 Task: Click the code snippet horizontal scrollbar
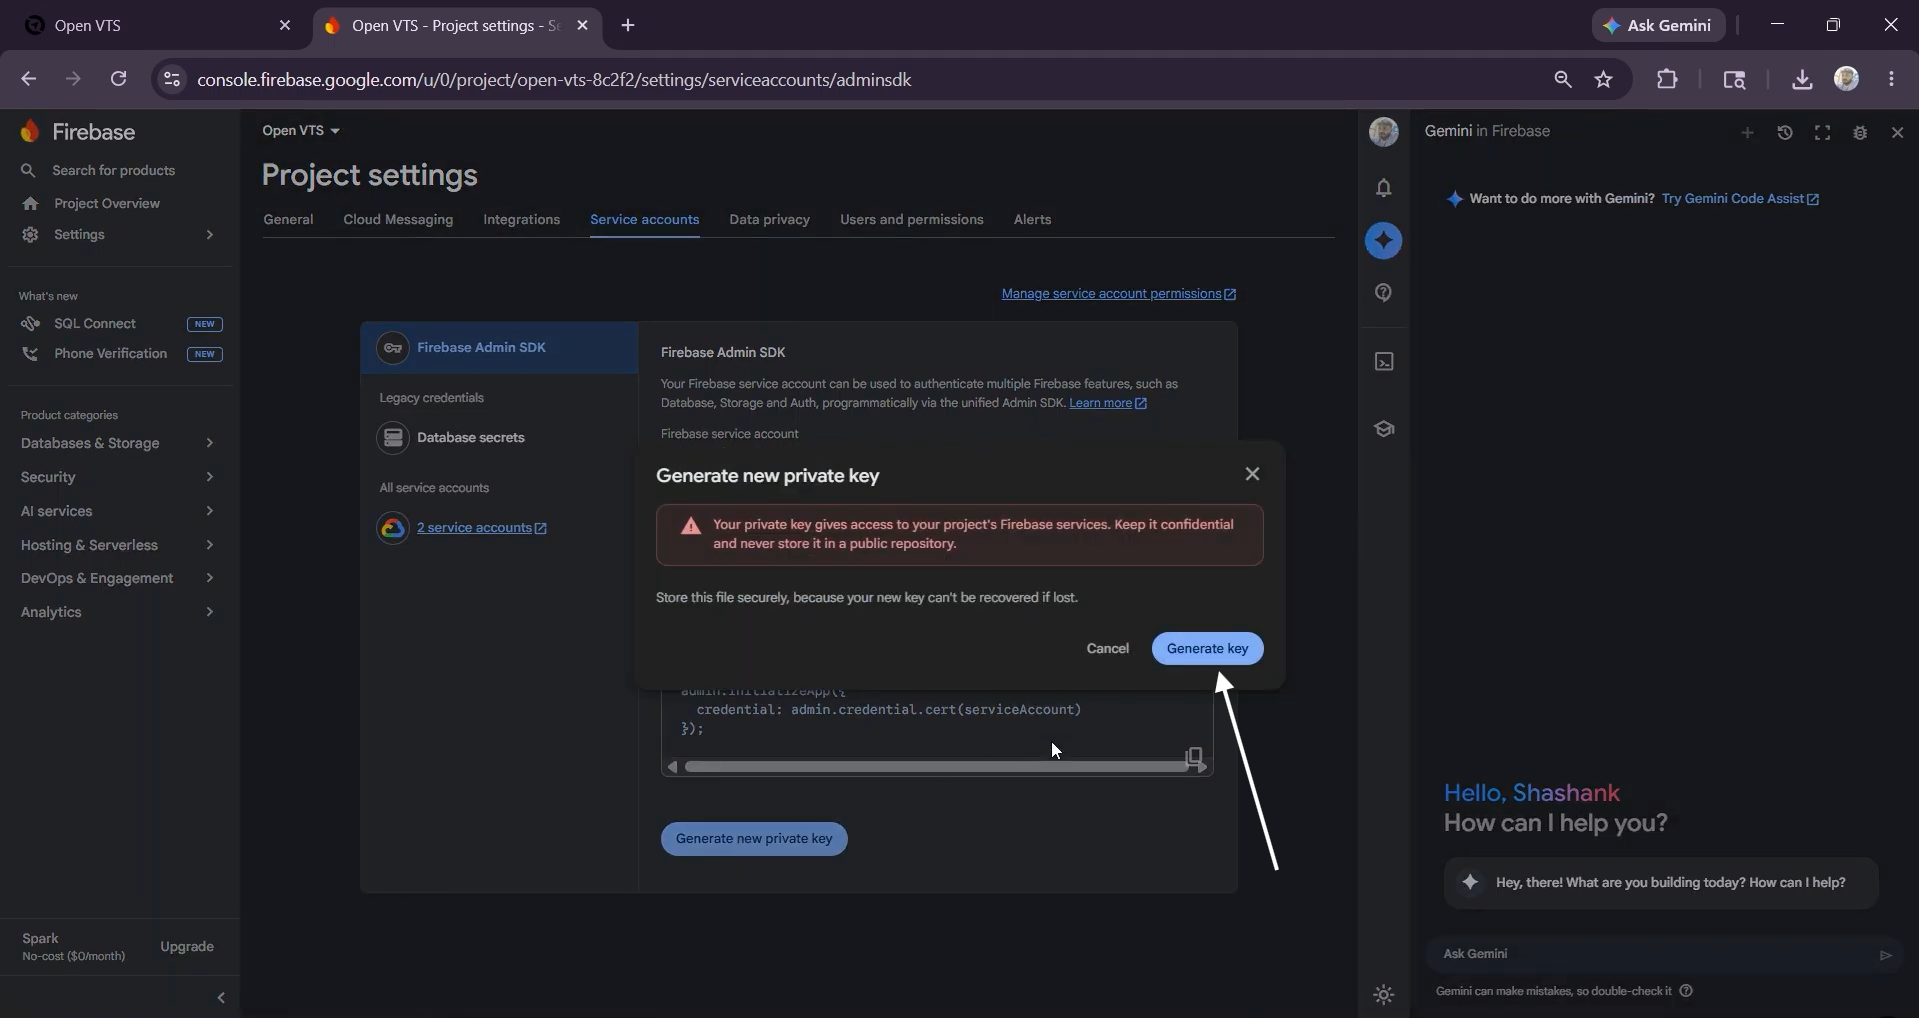937,767
